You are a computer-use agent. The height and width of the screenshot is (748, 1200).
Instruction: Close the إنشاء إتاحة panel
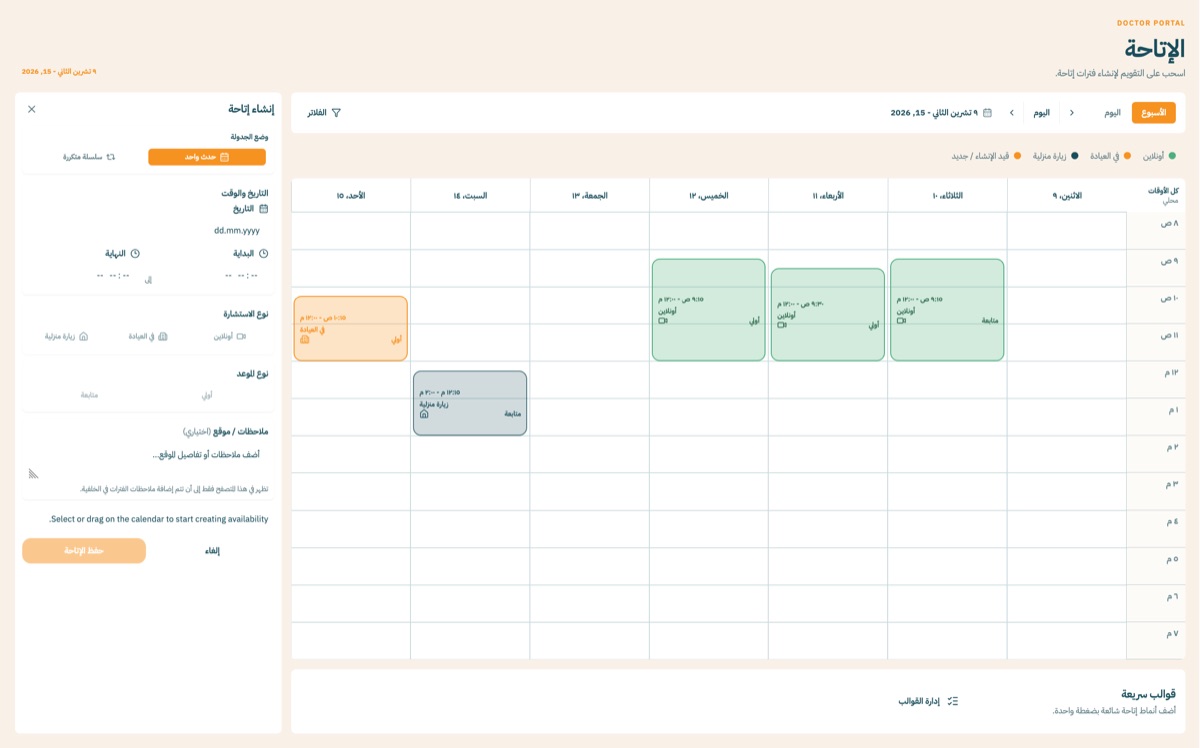point(32,109)
